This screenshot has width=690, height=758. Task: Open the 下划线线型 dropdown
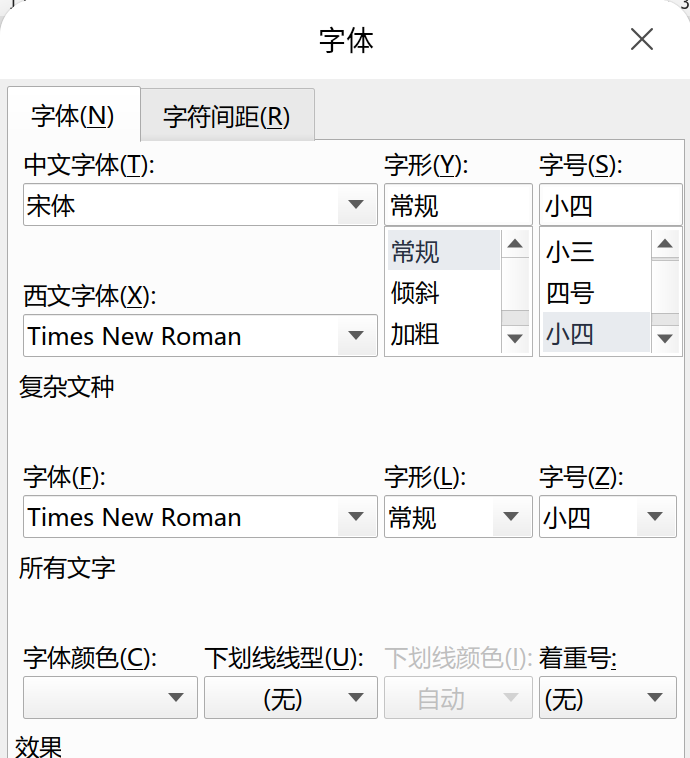356,698
